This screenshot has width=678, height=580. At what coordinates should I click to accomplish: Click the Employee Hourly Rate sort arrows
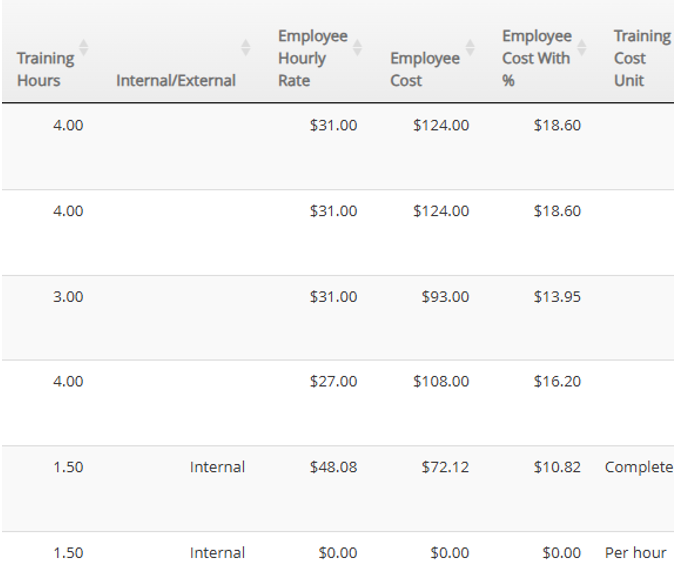(x=358, y=47)
